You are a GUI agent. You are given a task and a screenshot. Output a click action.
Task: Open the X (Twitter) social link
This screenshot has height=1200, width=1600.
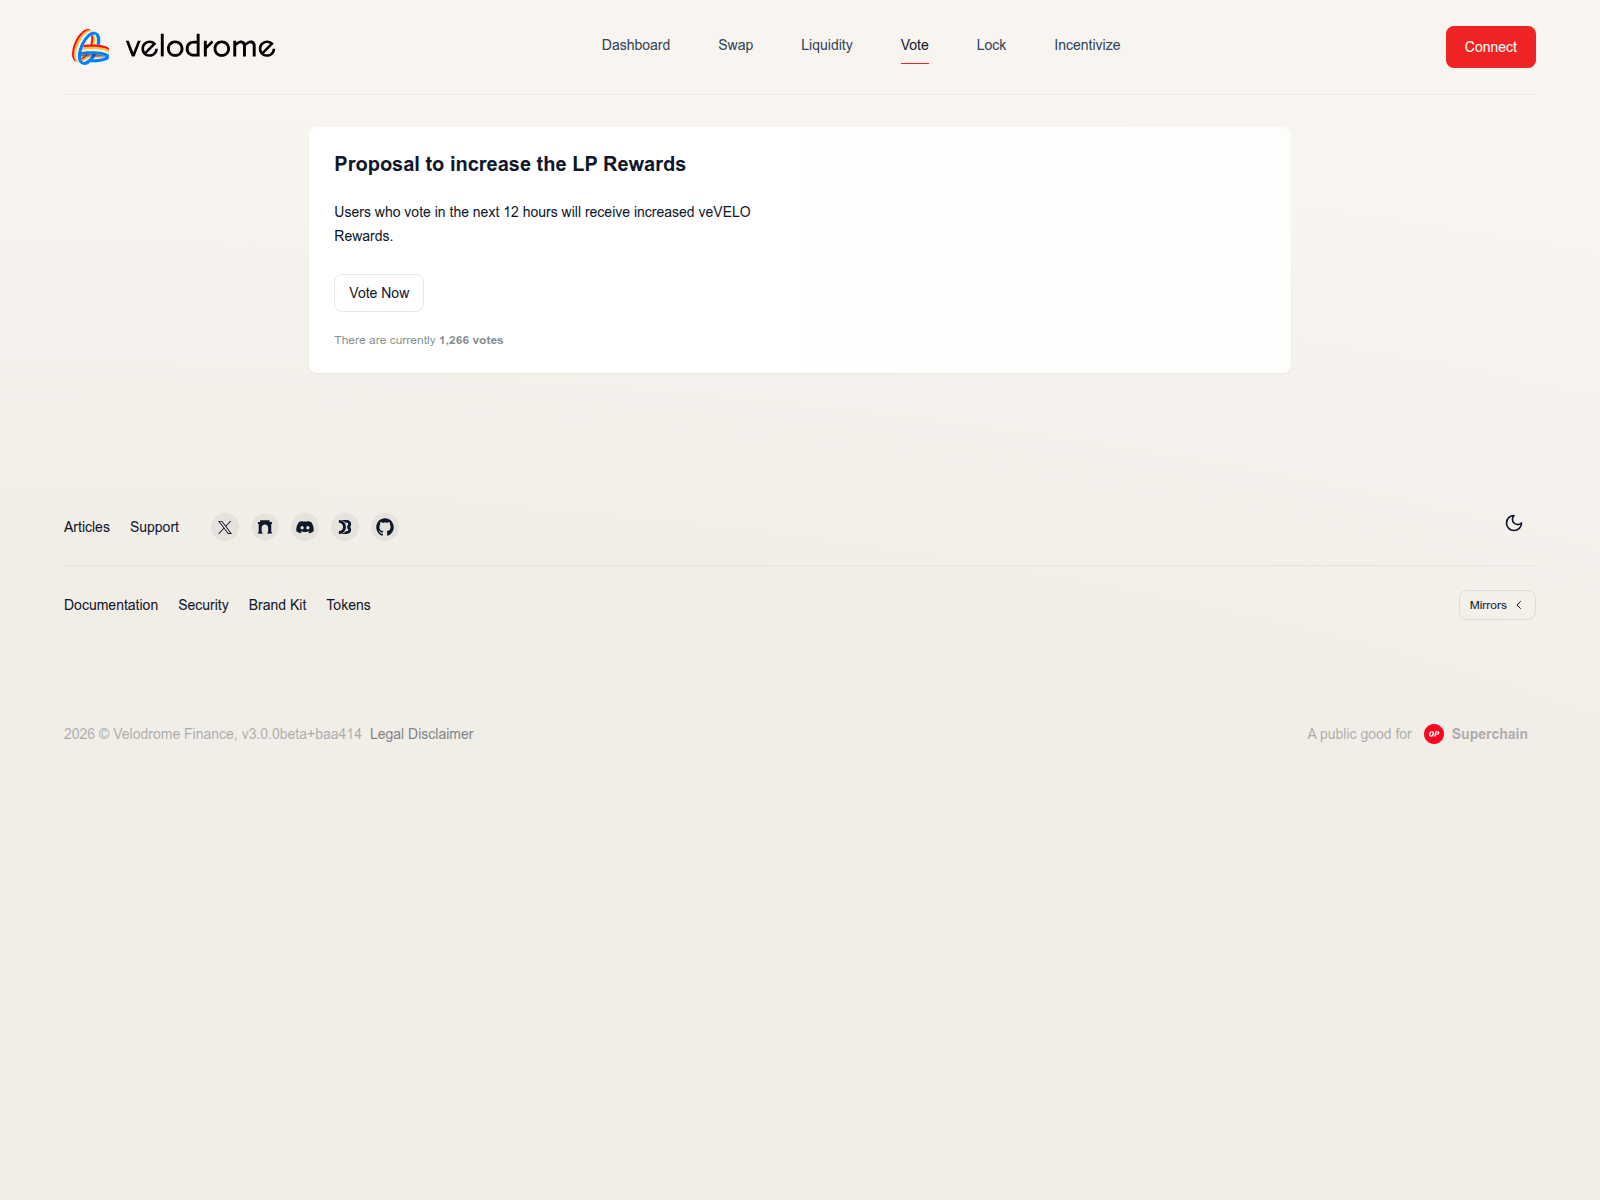click(x=225, y=527)
